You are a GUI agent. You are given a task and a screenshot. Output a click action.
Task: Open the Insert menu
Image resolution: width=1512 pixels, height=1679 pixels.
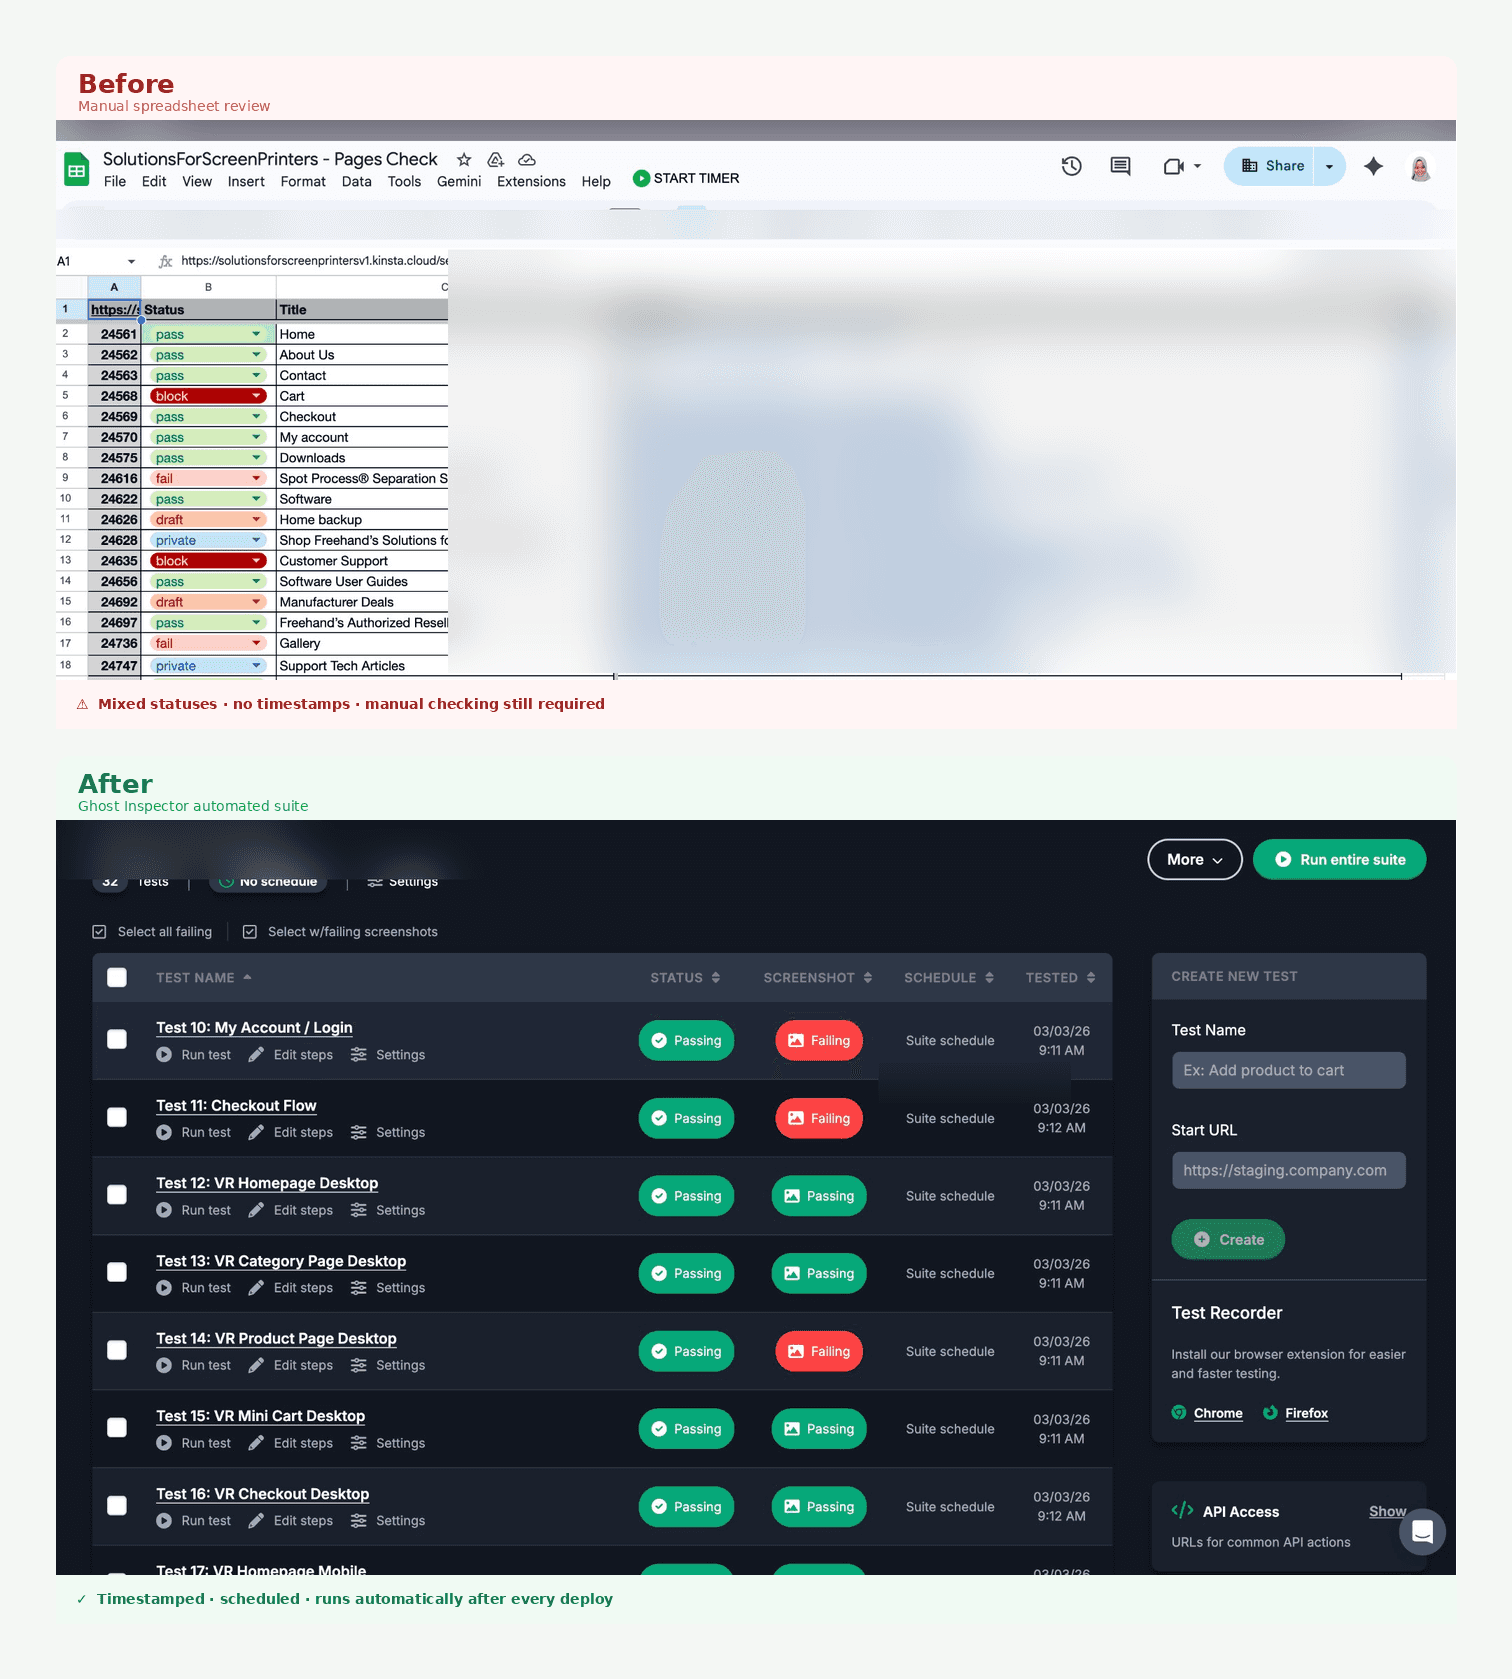246,182
